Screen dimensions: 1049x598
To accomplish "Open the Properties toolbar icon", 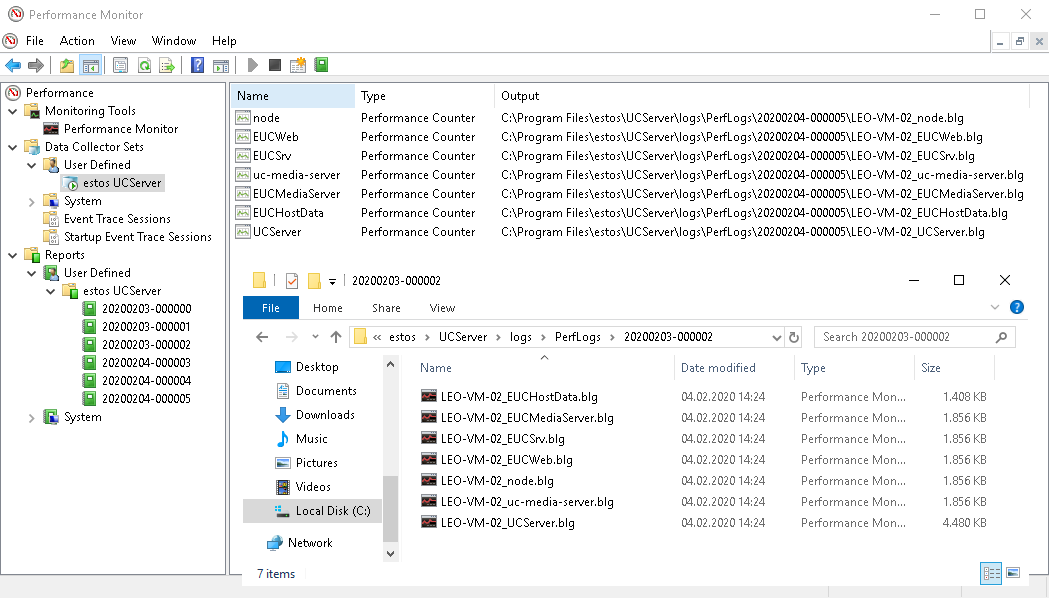I will (121, 65).
